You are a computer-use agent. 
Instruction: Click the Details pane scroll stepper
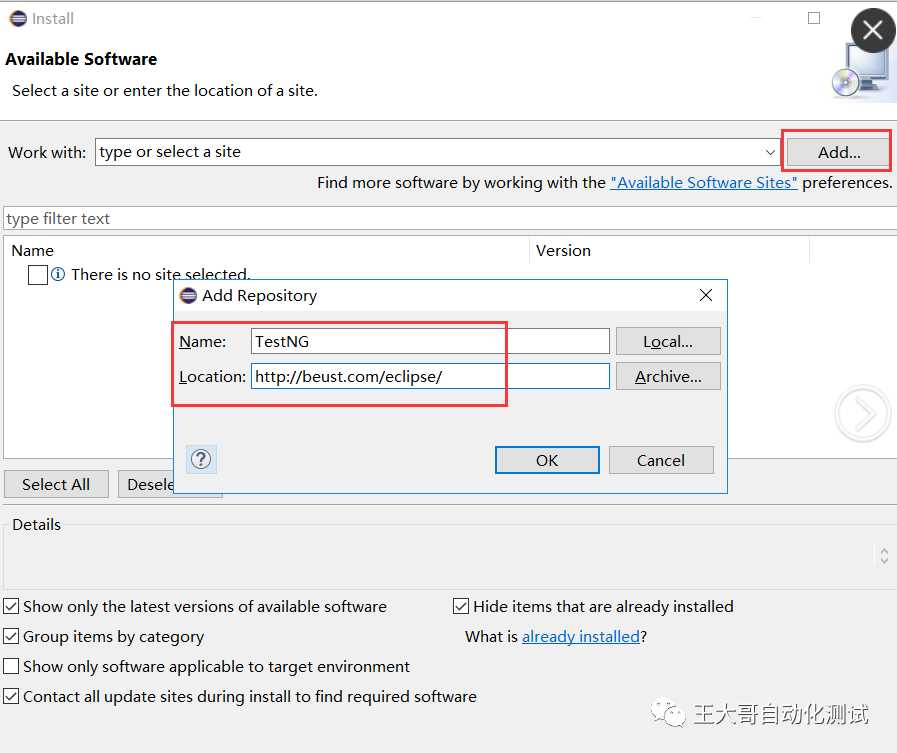pos(884,556)
